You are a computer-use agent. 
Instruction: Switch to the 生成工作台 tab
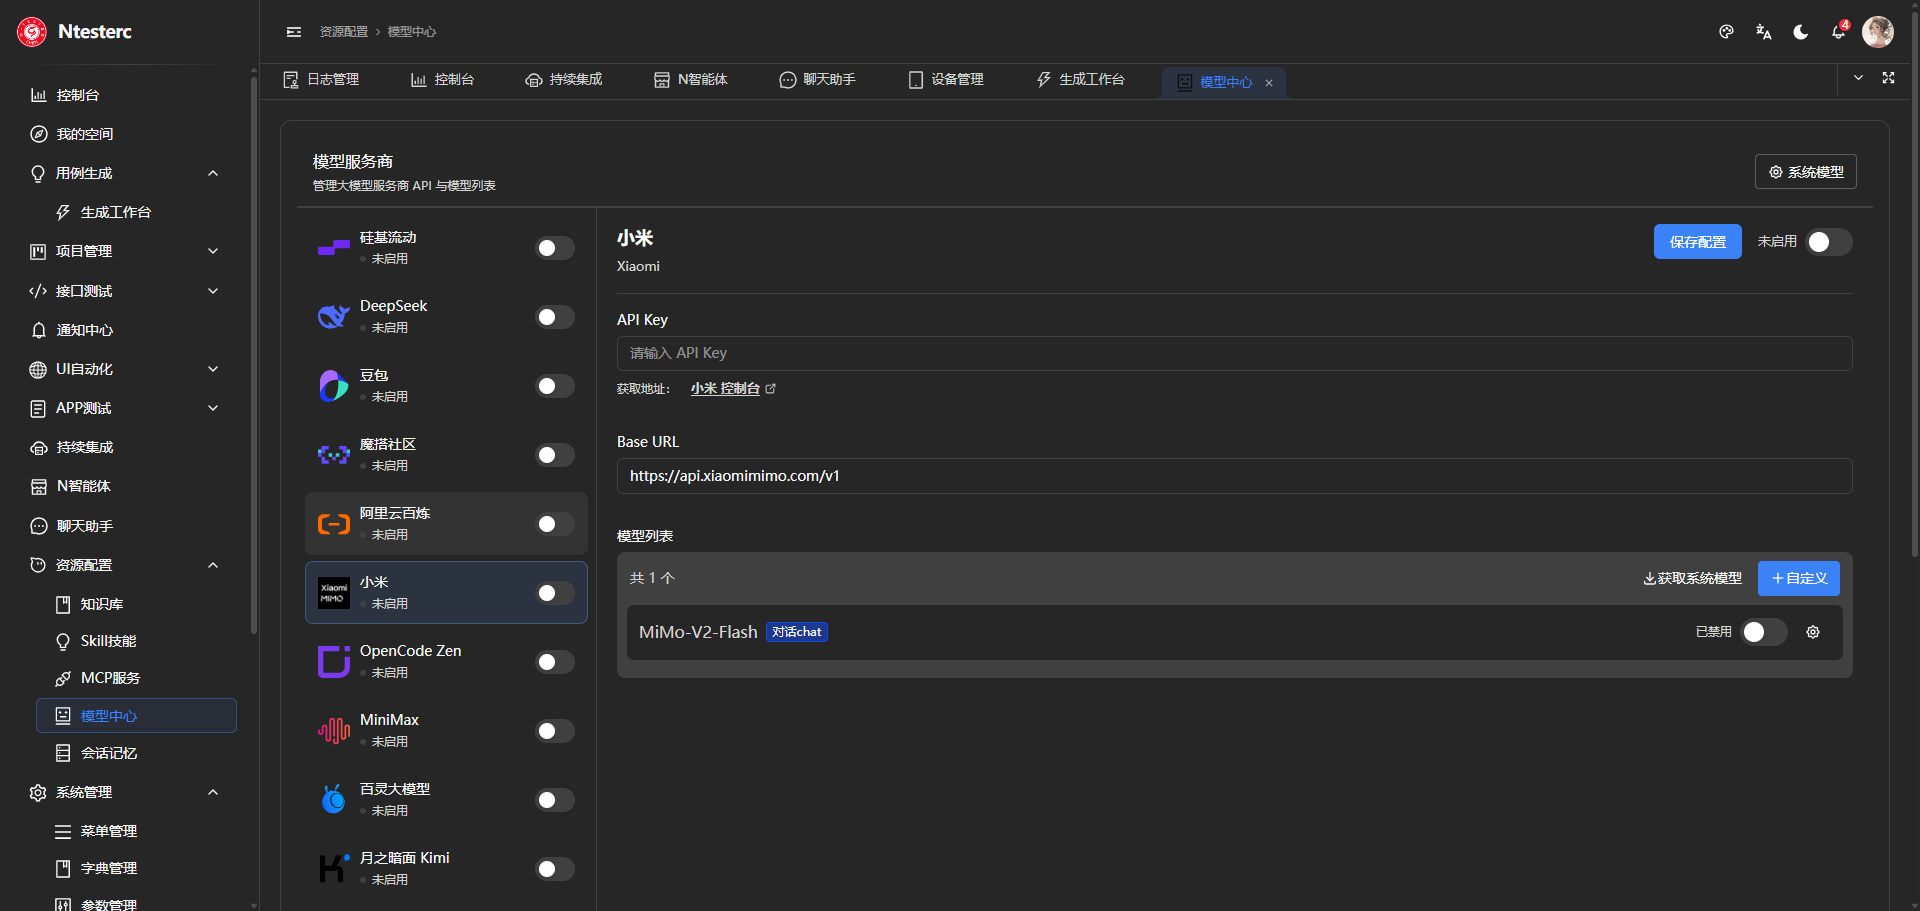(x=1081, y=79)
